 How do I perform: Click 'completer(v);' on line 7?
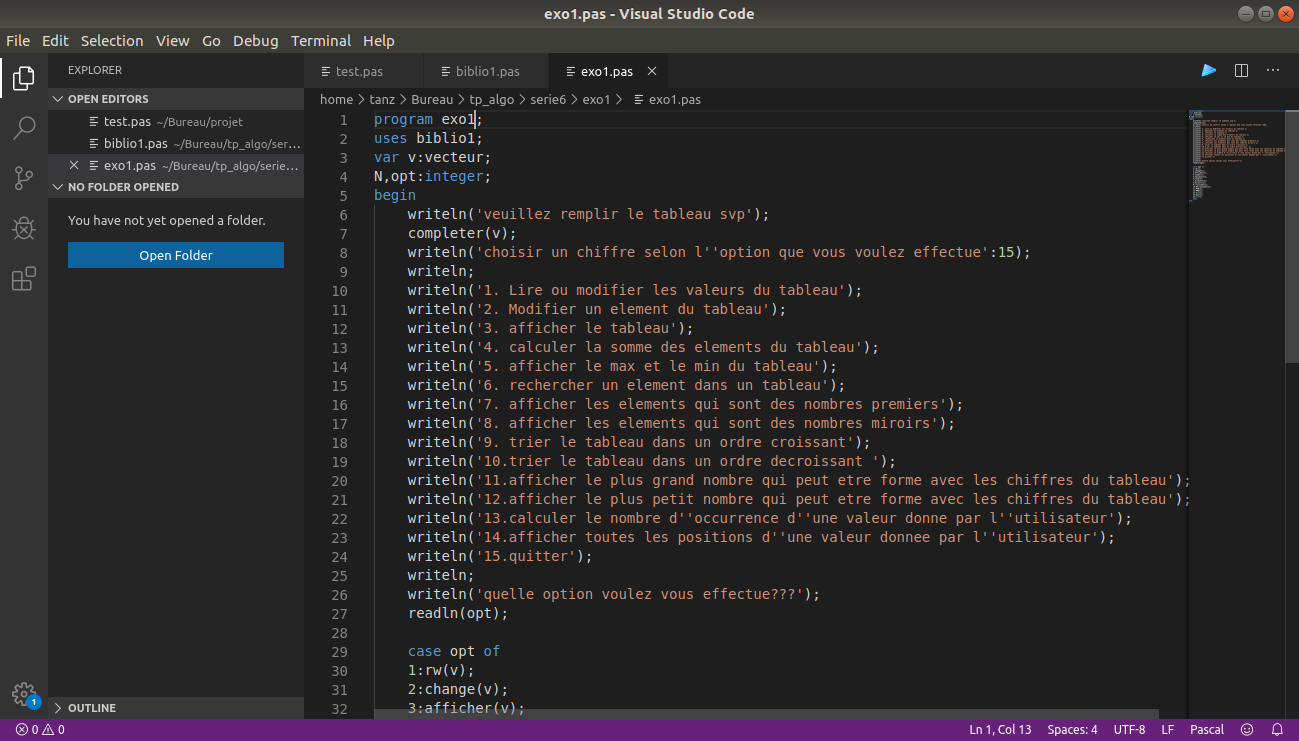click(x=462, y=233)
